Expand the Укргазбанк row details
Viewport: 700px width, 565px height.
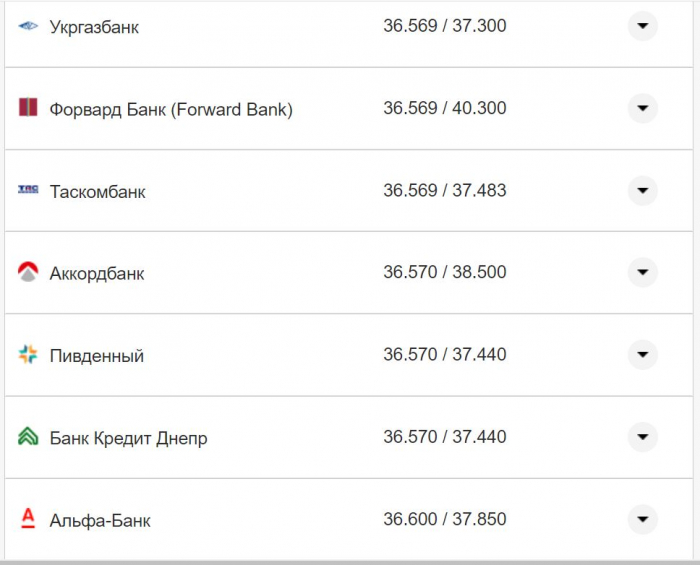click(x=642, y=26)
